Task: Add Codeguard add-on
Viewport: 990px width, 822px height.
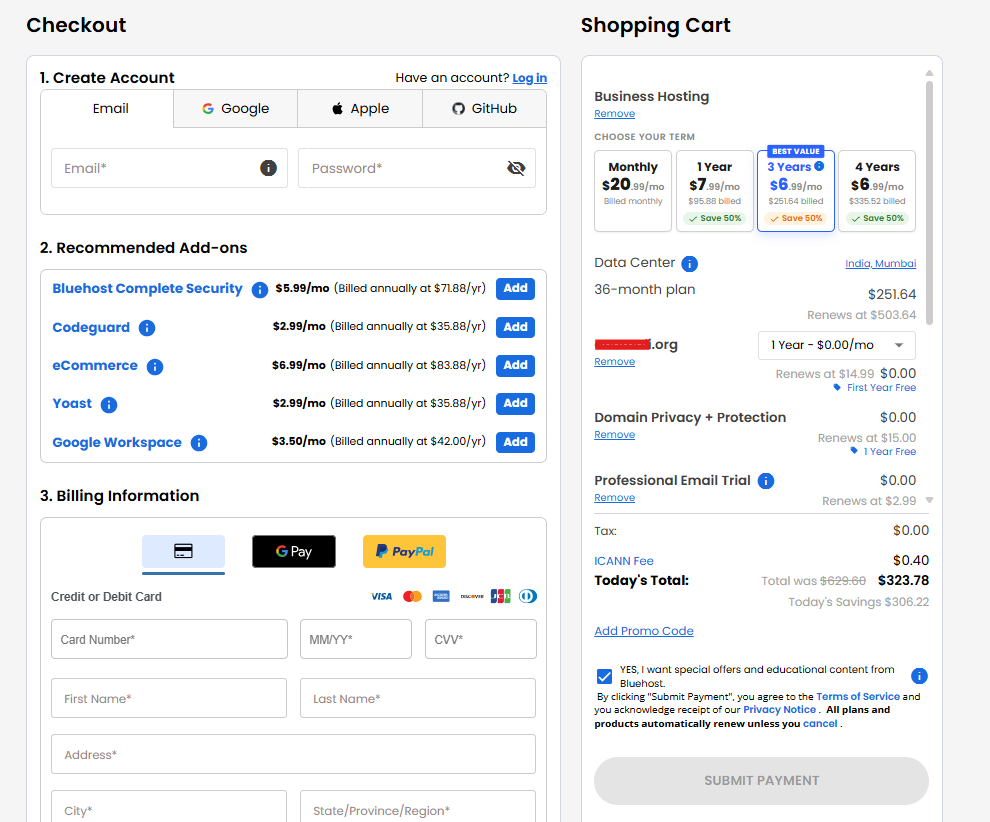Action: click(x=515, y=327)
